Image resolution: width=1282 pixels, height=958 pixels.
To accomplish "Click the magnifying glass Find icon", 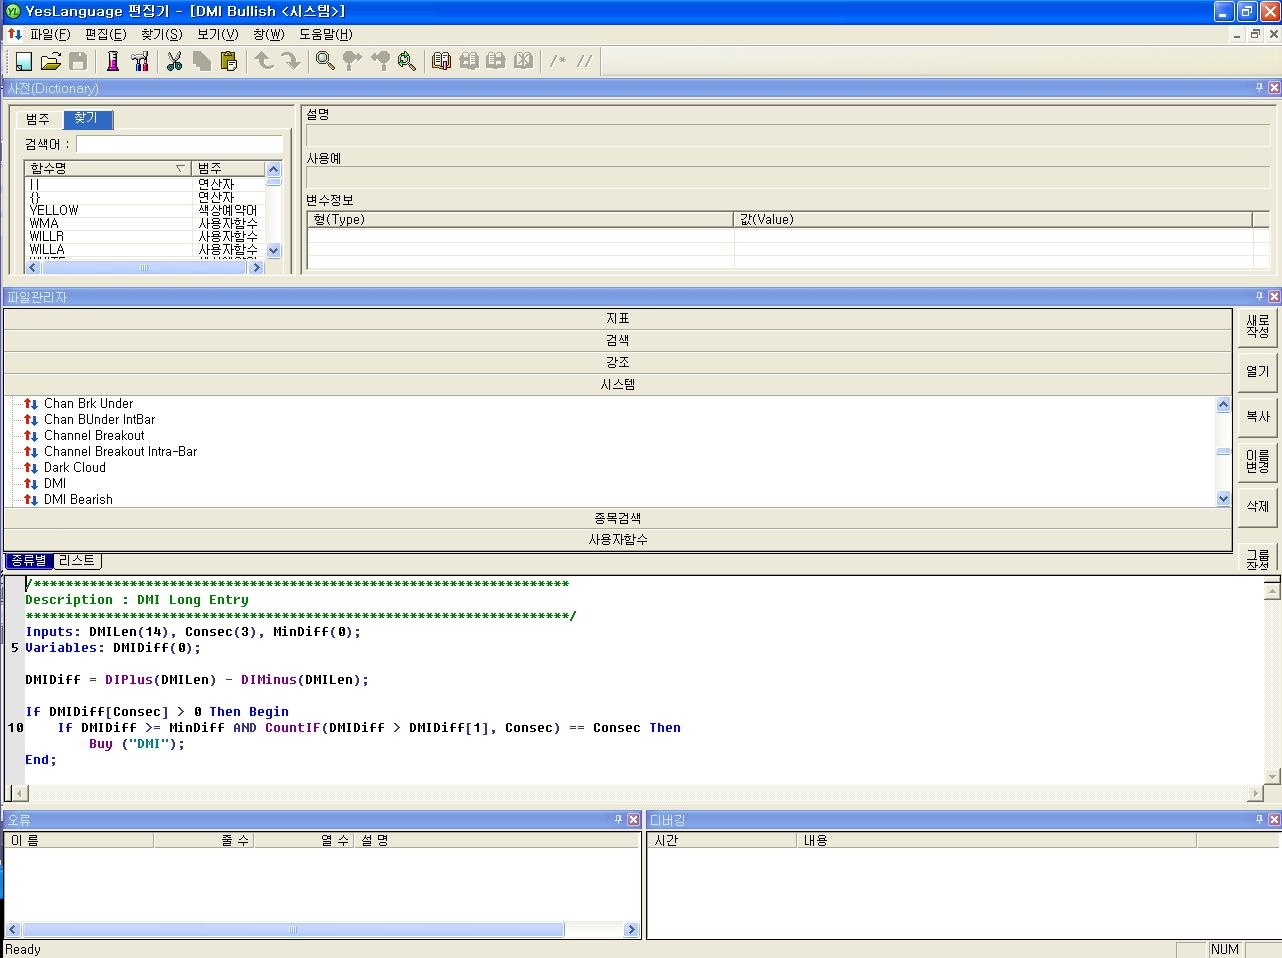I will pyautogui.click(x=325, y=61).
